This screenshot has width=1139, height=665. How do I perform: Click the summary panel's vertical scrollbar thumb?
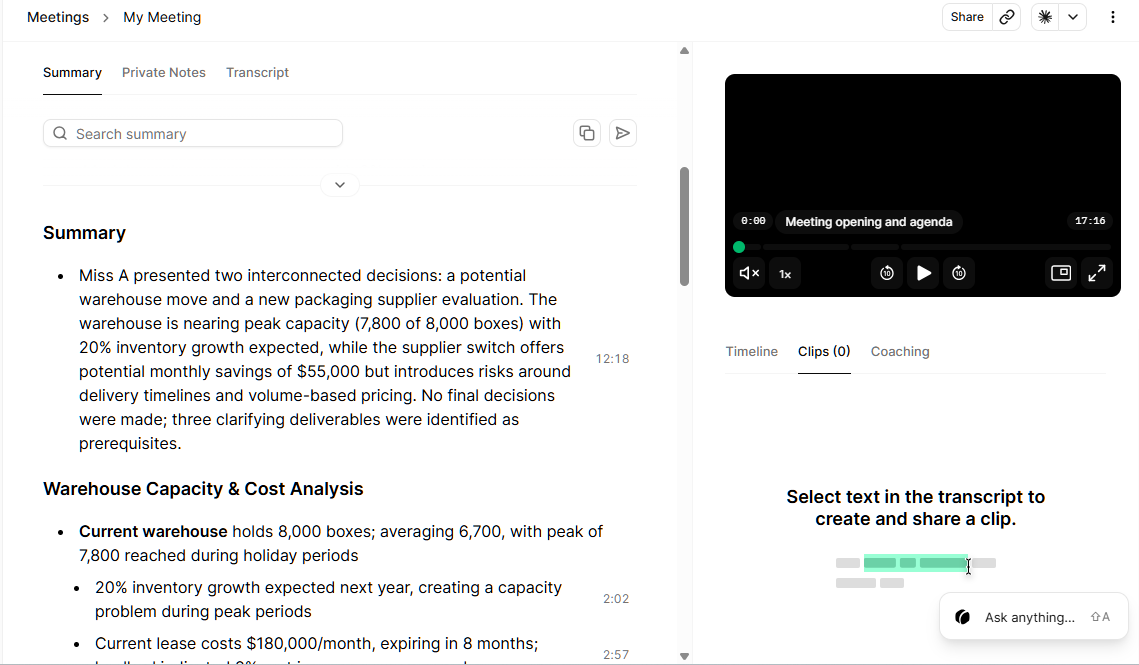point(684,226)
